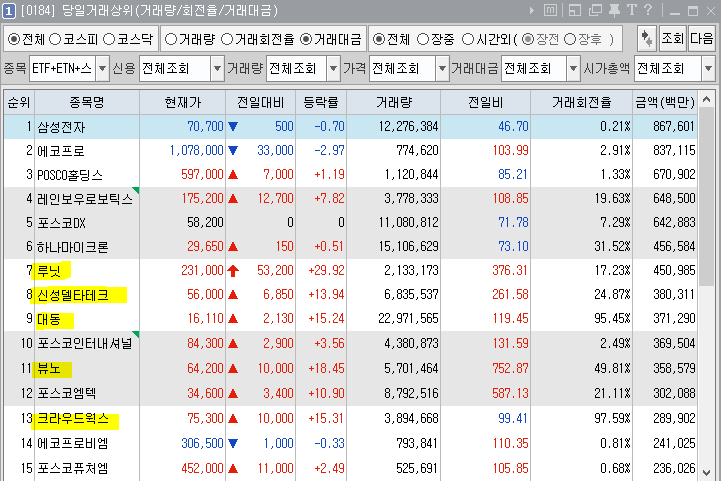Click the 거래량 column header

coord(394,102)
